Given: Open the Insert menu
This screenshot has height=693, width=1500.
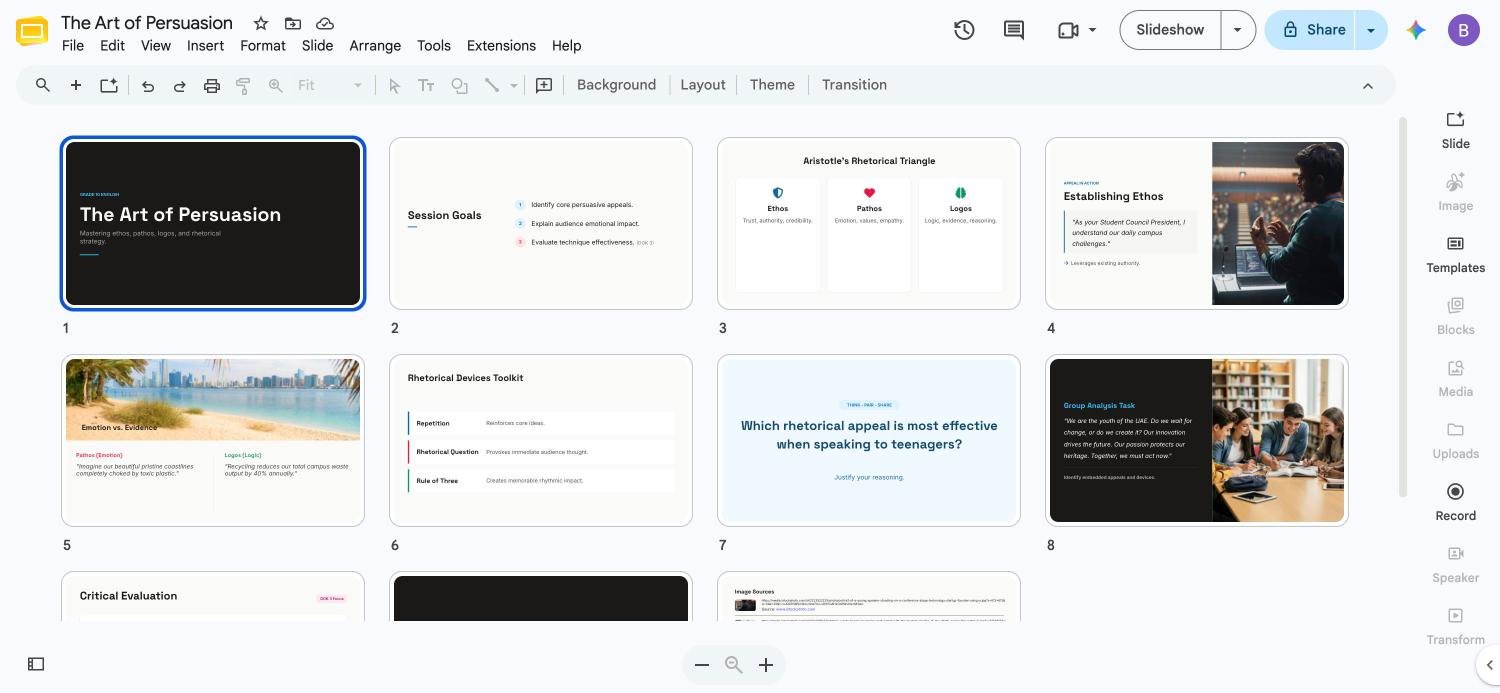Looking at the screenshot, I should coord(205,46).
